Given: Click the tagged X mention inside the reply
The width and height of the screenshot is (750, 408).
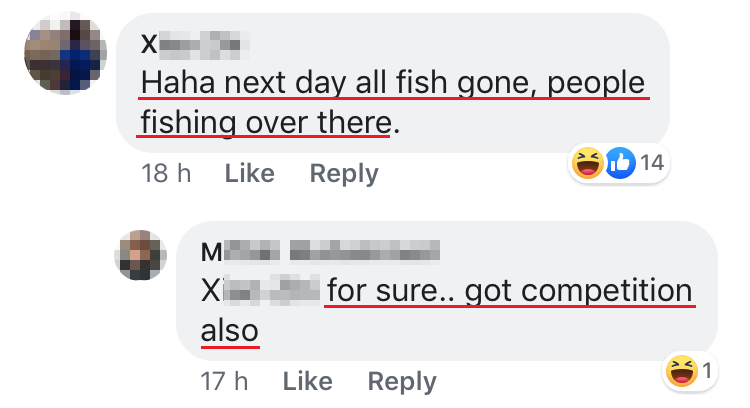Looking at the screenshot, I should pos(260,290).
